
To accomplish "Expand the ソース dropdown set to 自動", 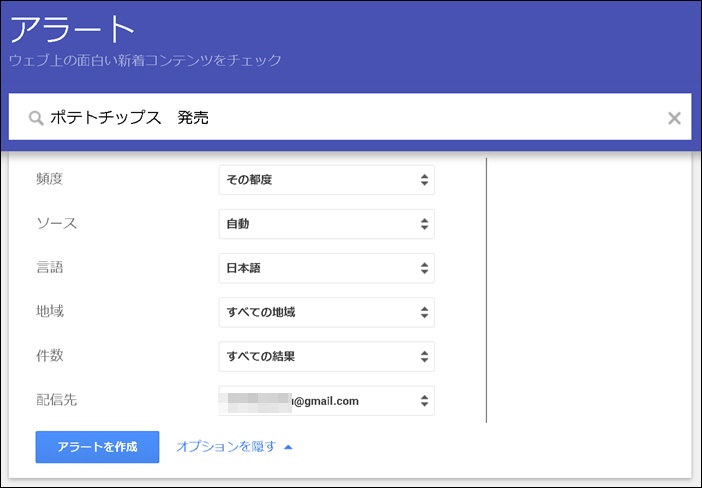I will 326,224.
